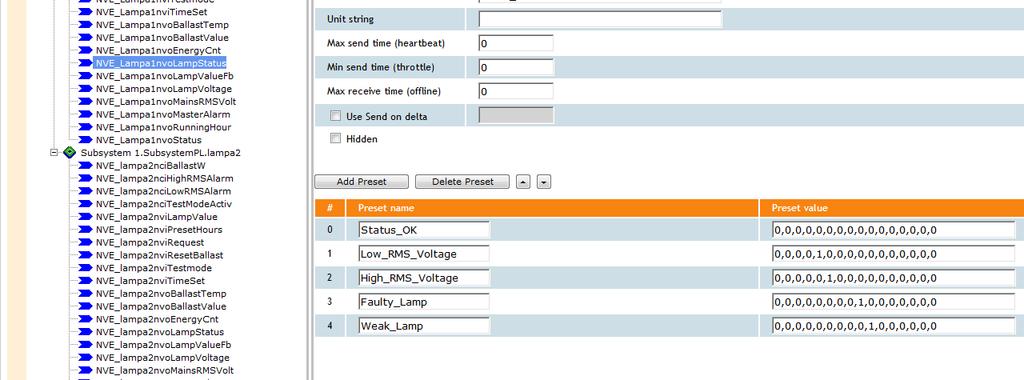Edit the preset value for Status_OK

pyautogui.click(x=893, y=230)
